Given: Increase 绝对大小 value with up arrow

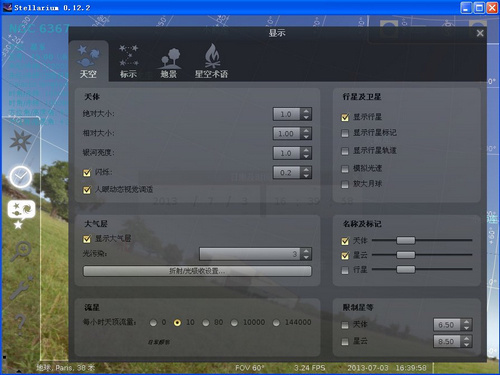Looking at the screenshot, I should pyautogui.click(x=306, y=111).
